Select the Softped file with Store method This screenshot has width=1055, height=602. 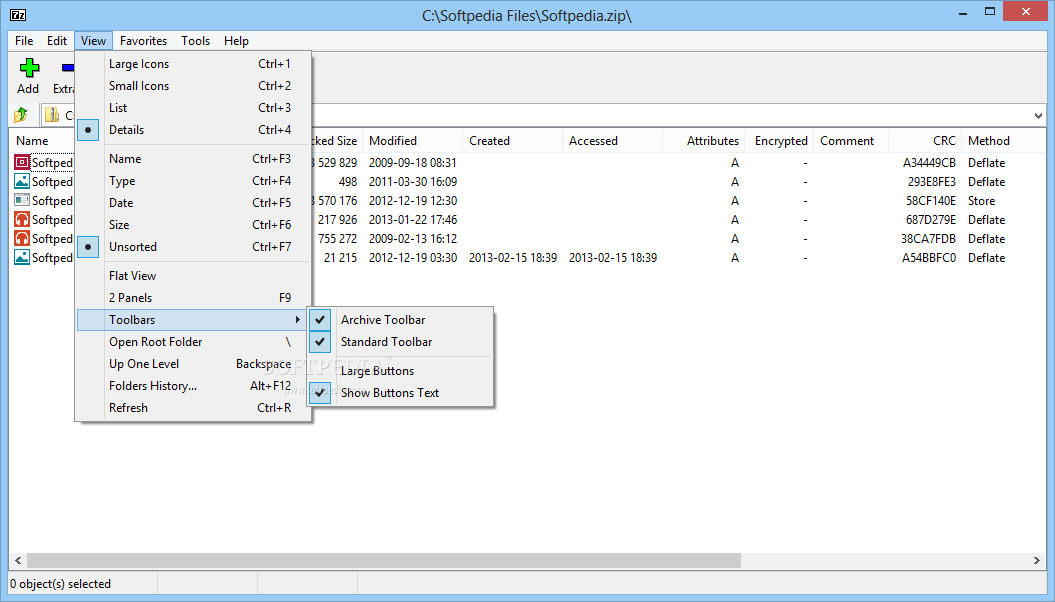click(44, 200)
